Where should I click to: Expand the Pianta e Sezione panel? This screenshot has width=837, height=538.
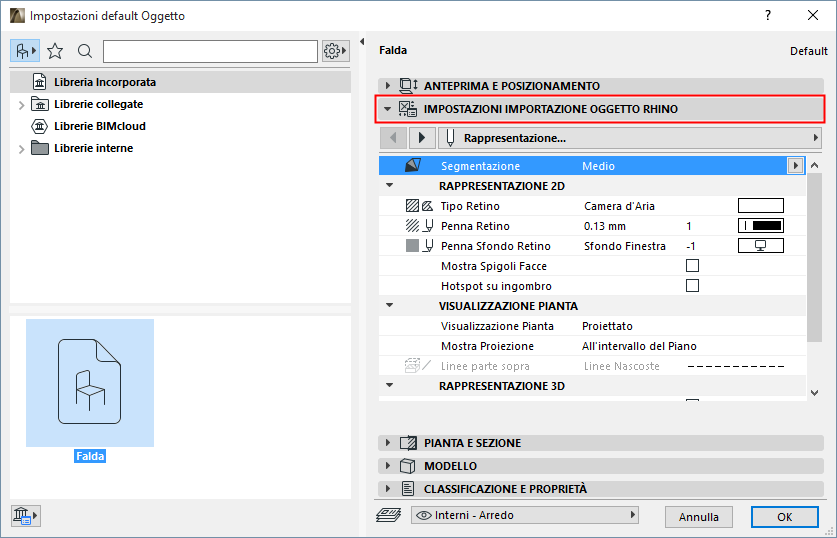point(388,442)
